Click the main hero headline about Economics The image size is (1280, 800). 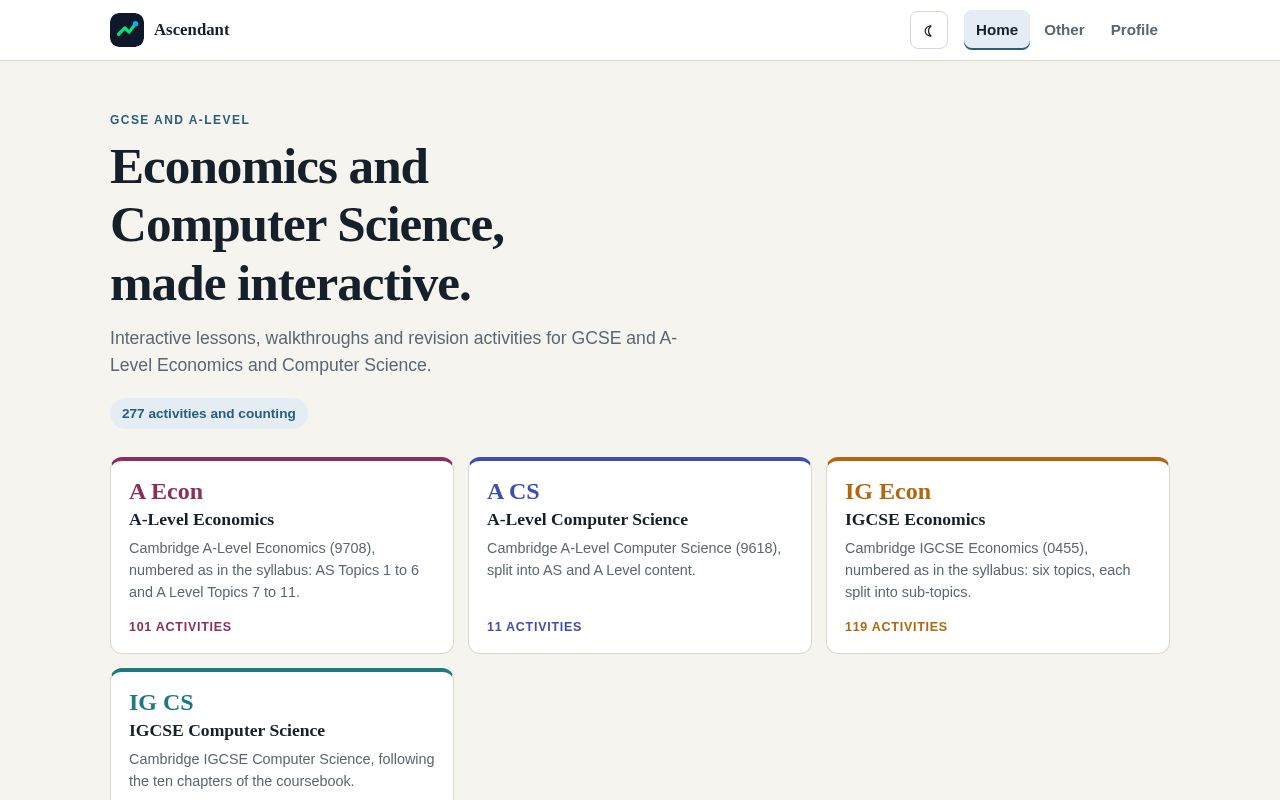307,225
